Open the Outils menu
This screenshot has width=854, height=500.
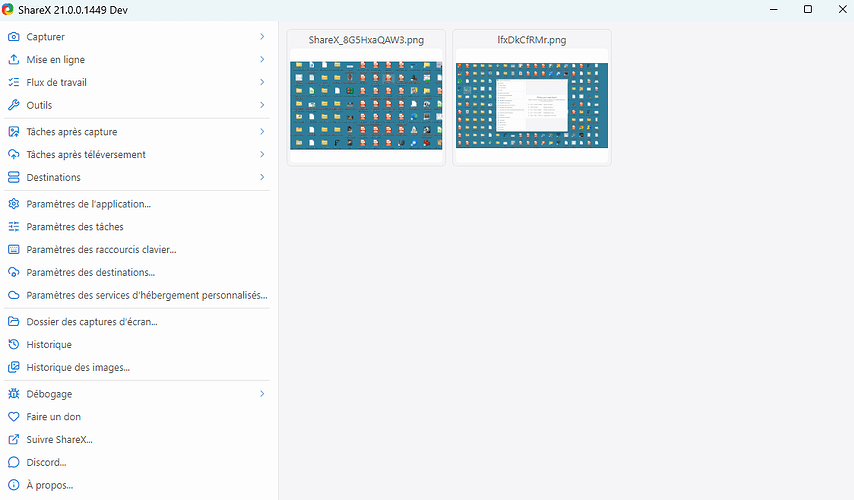click(x=137, y=105)
